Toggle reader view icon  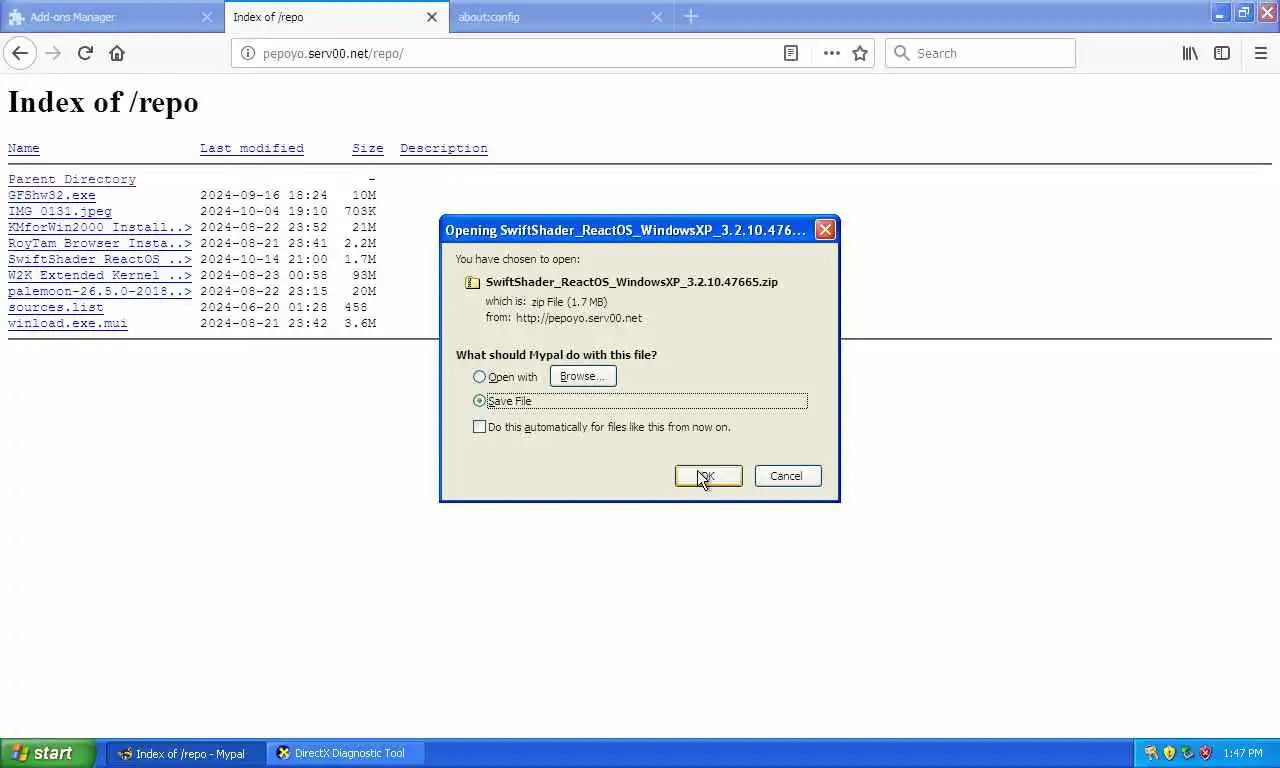point(791,53)
